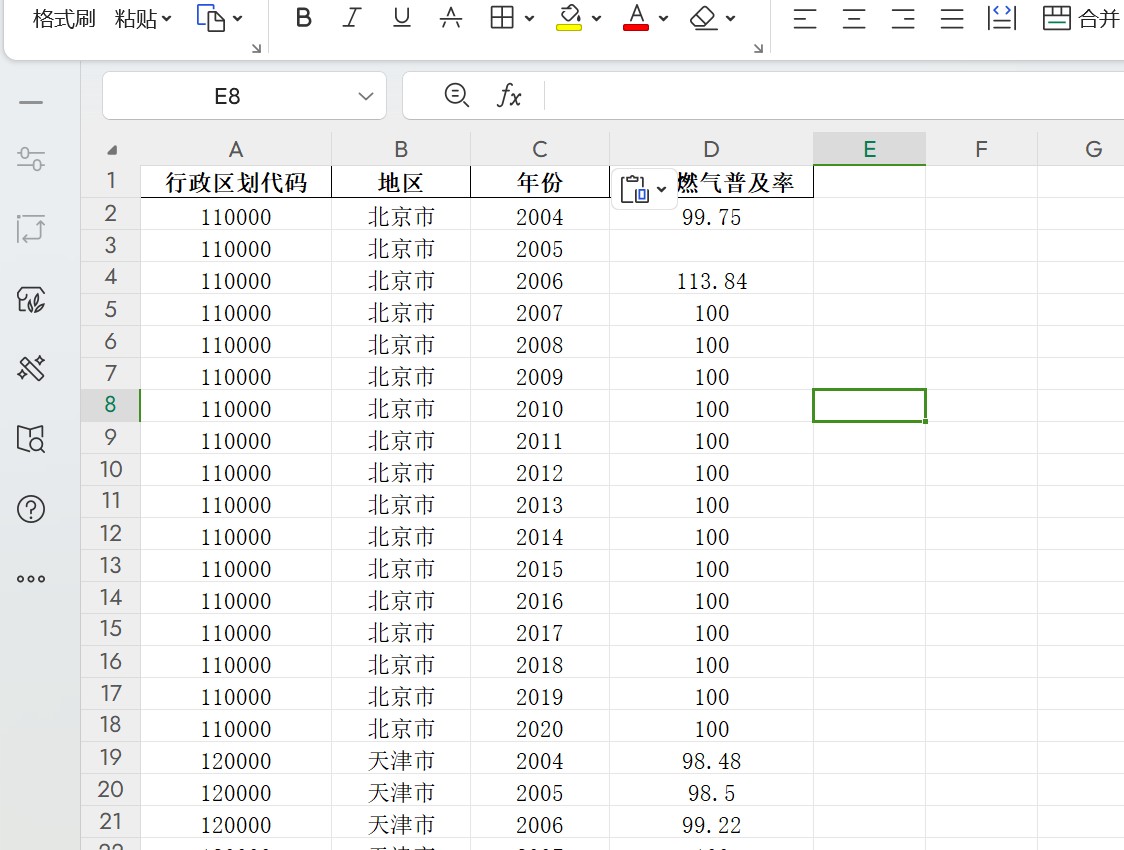Open the 粘贴 paste dropdown

coord(143,19)
